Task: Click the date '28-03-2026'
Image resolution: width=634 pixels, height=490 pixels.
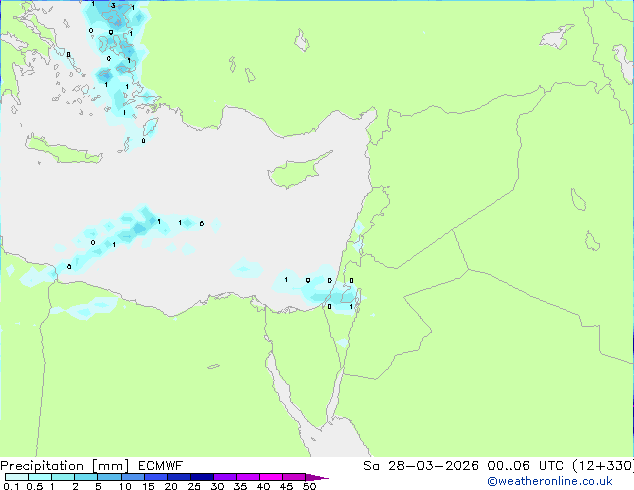Action: click(x=433, y=466)
